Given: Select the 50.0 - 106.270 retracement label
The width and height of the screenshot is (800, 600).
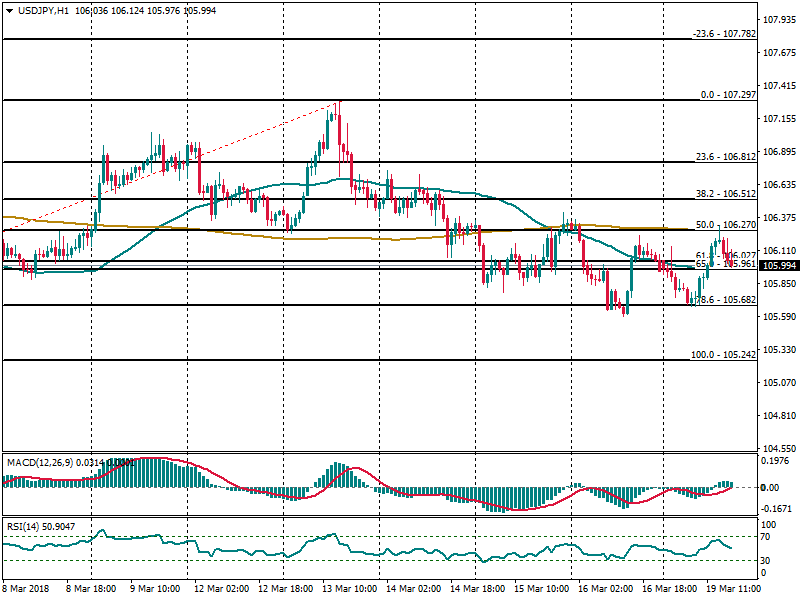Looking at the screenshot, I should [724, 225].
